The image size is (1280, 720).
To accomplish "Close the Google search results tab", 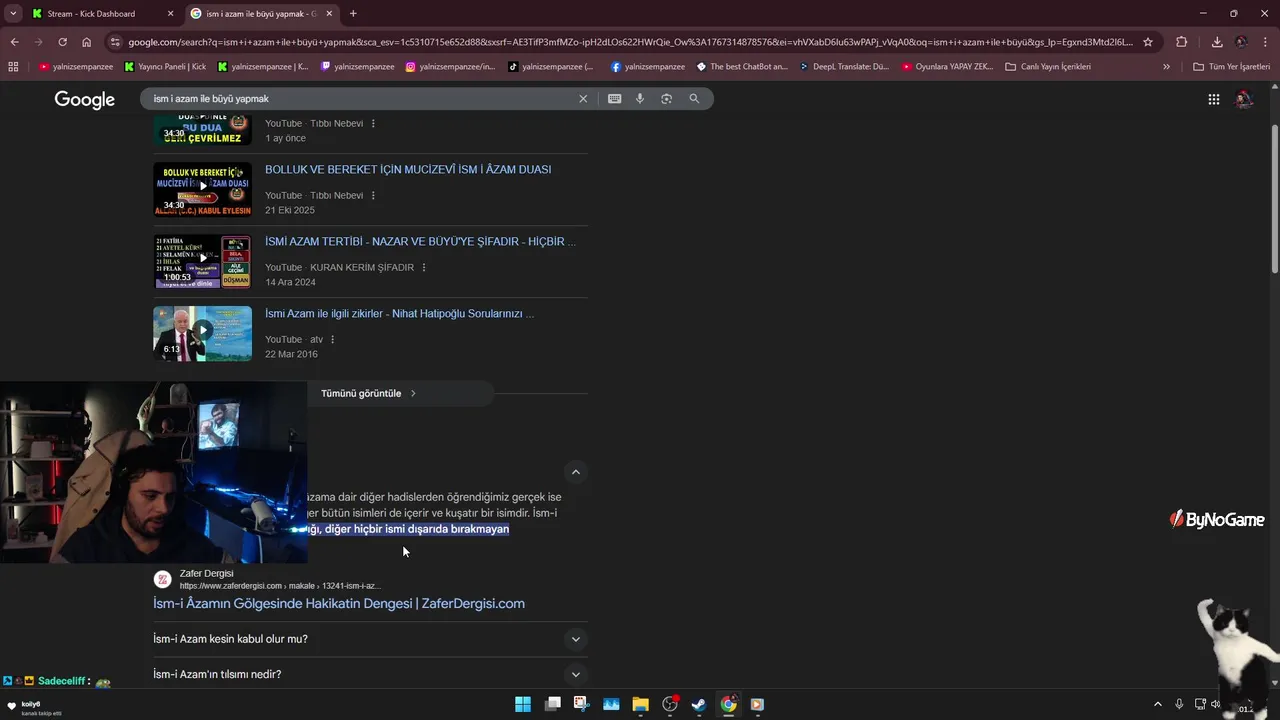I will 329,14.
